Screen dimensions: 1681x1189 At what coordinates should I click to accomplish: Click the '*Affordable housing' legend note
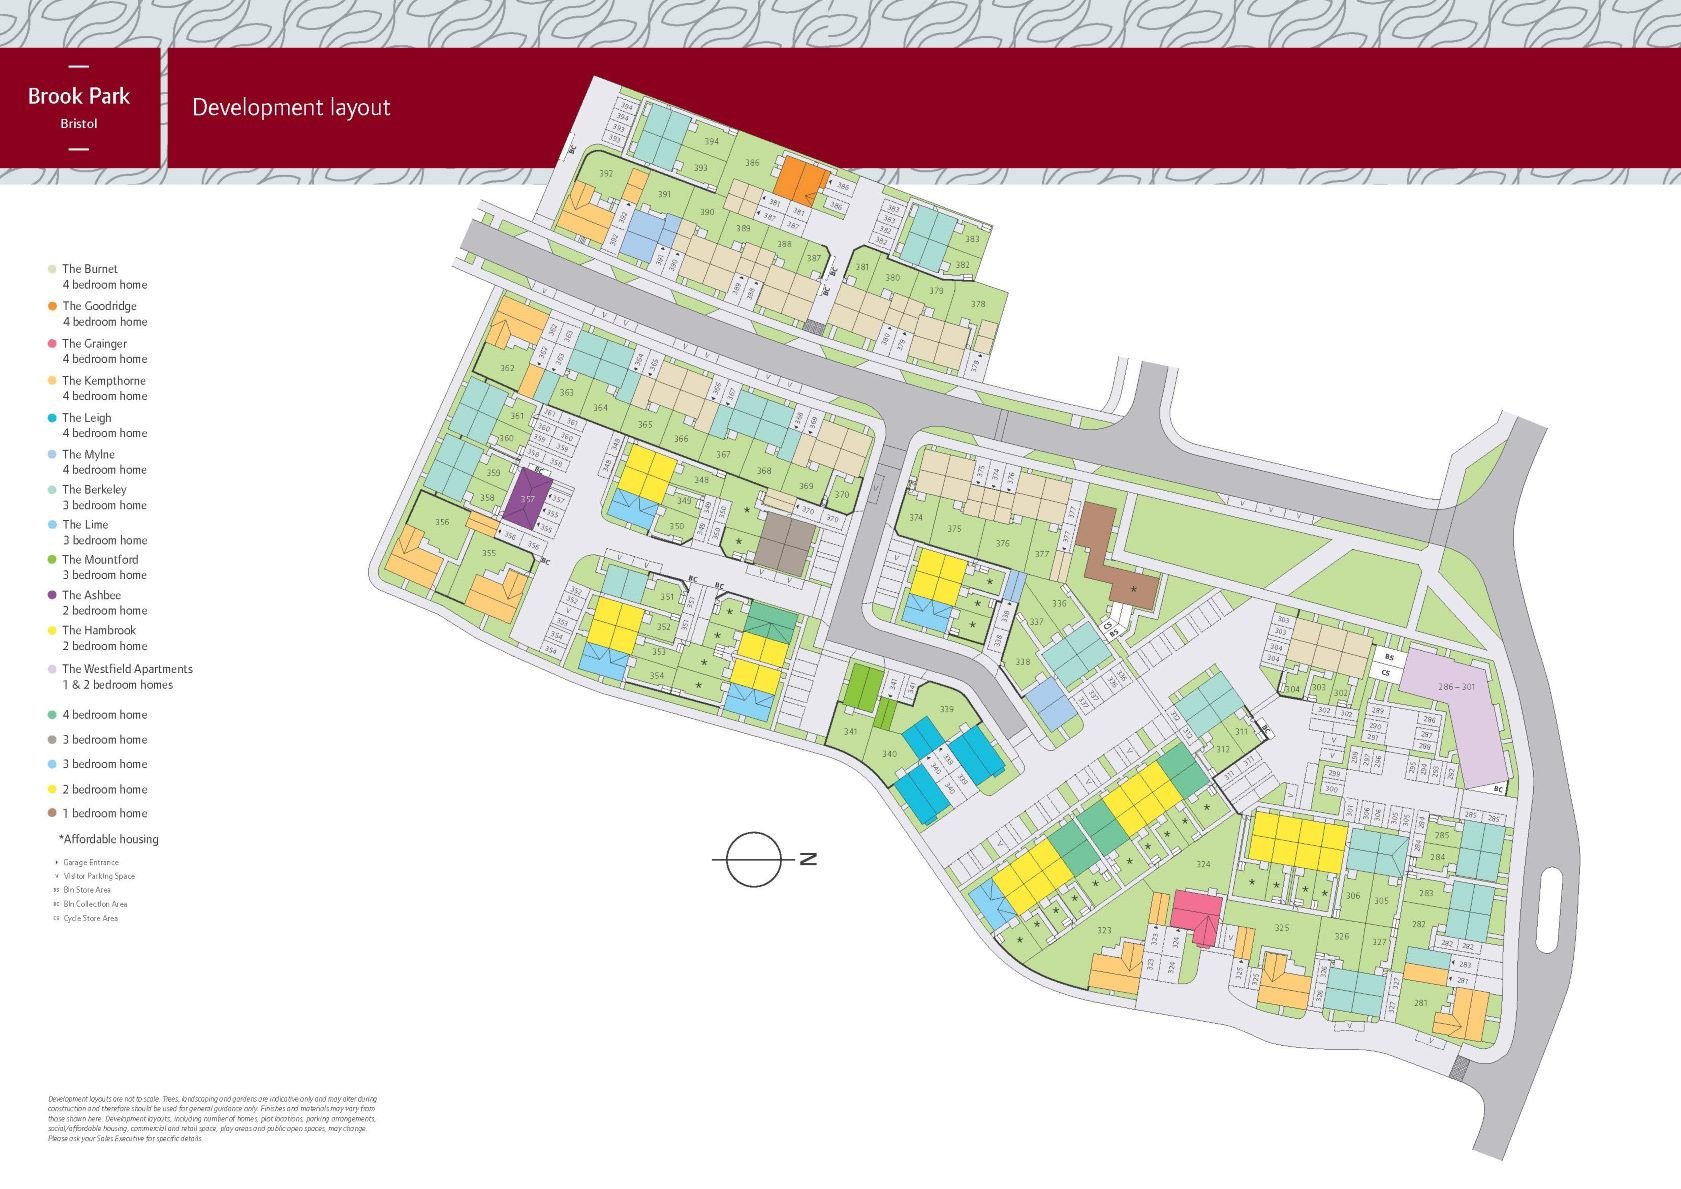(x=109, y=839)
